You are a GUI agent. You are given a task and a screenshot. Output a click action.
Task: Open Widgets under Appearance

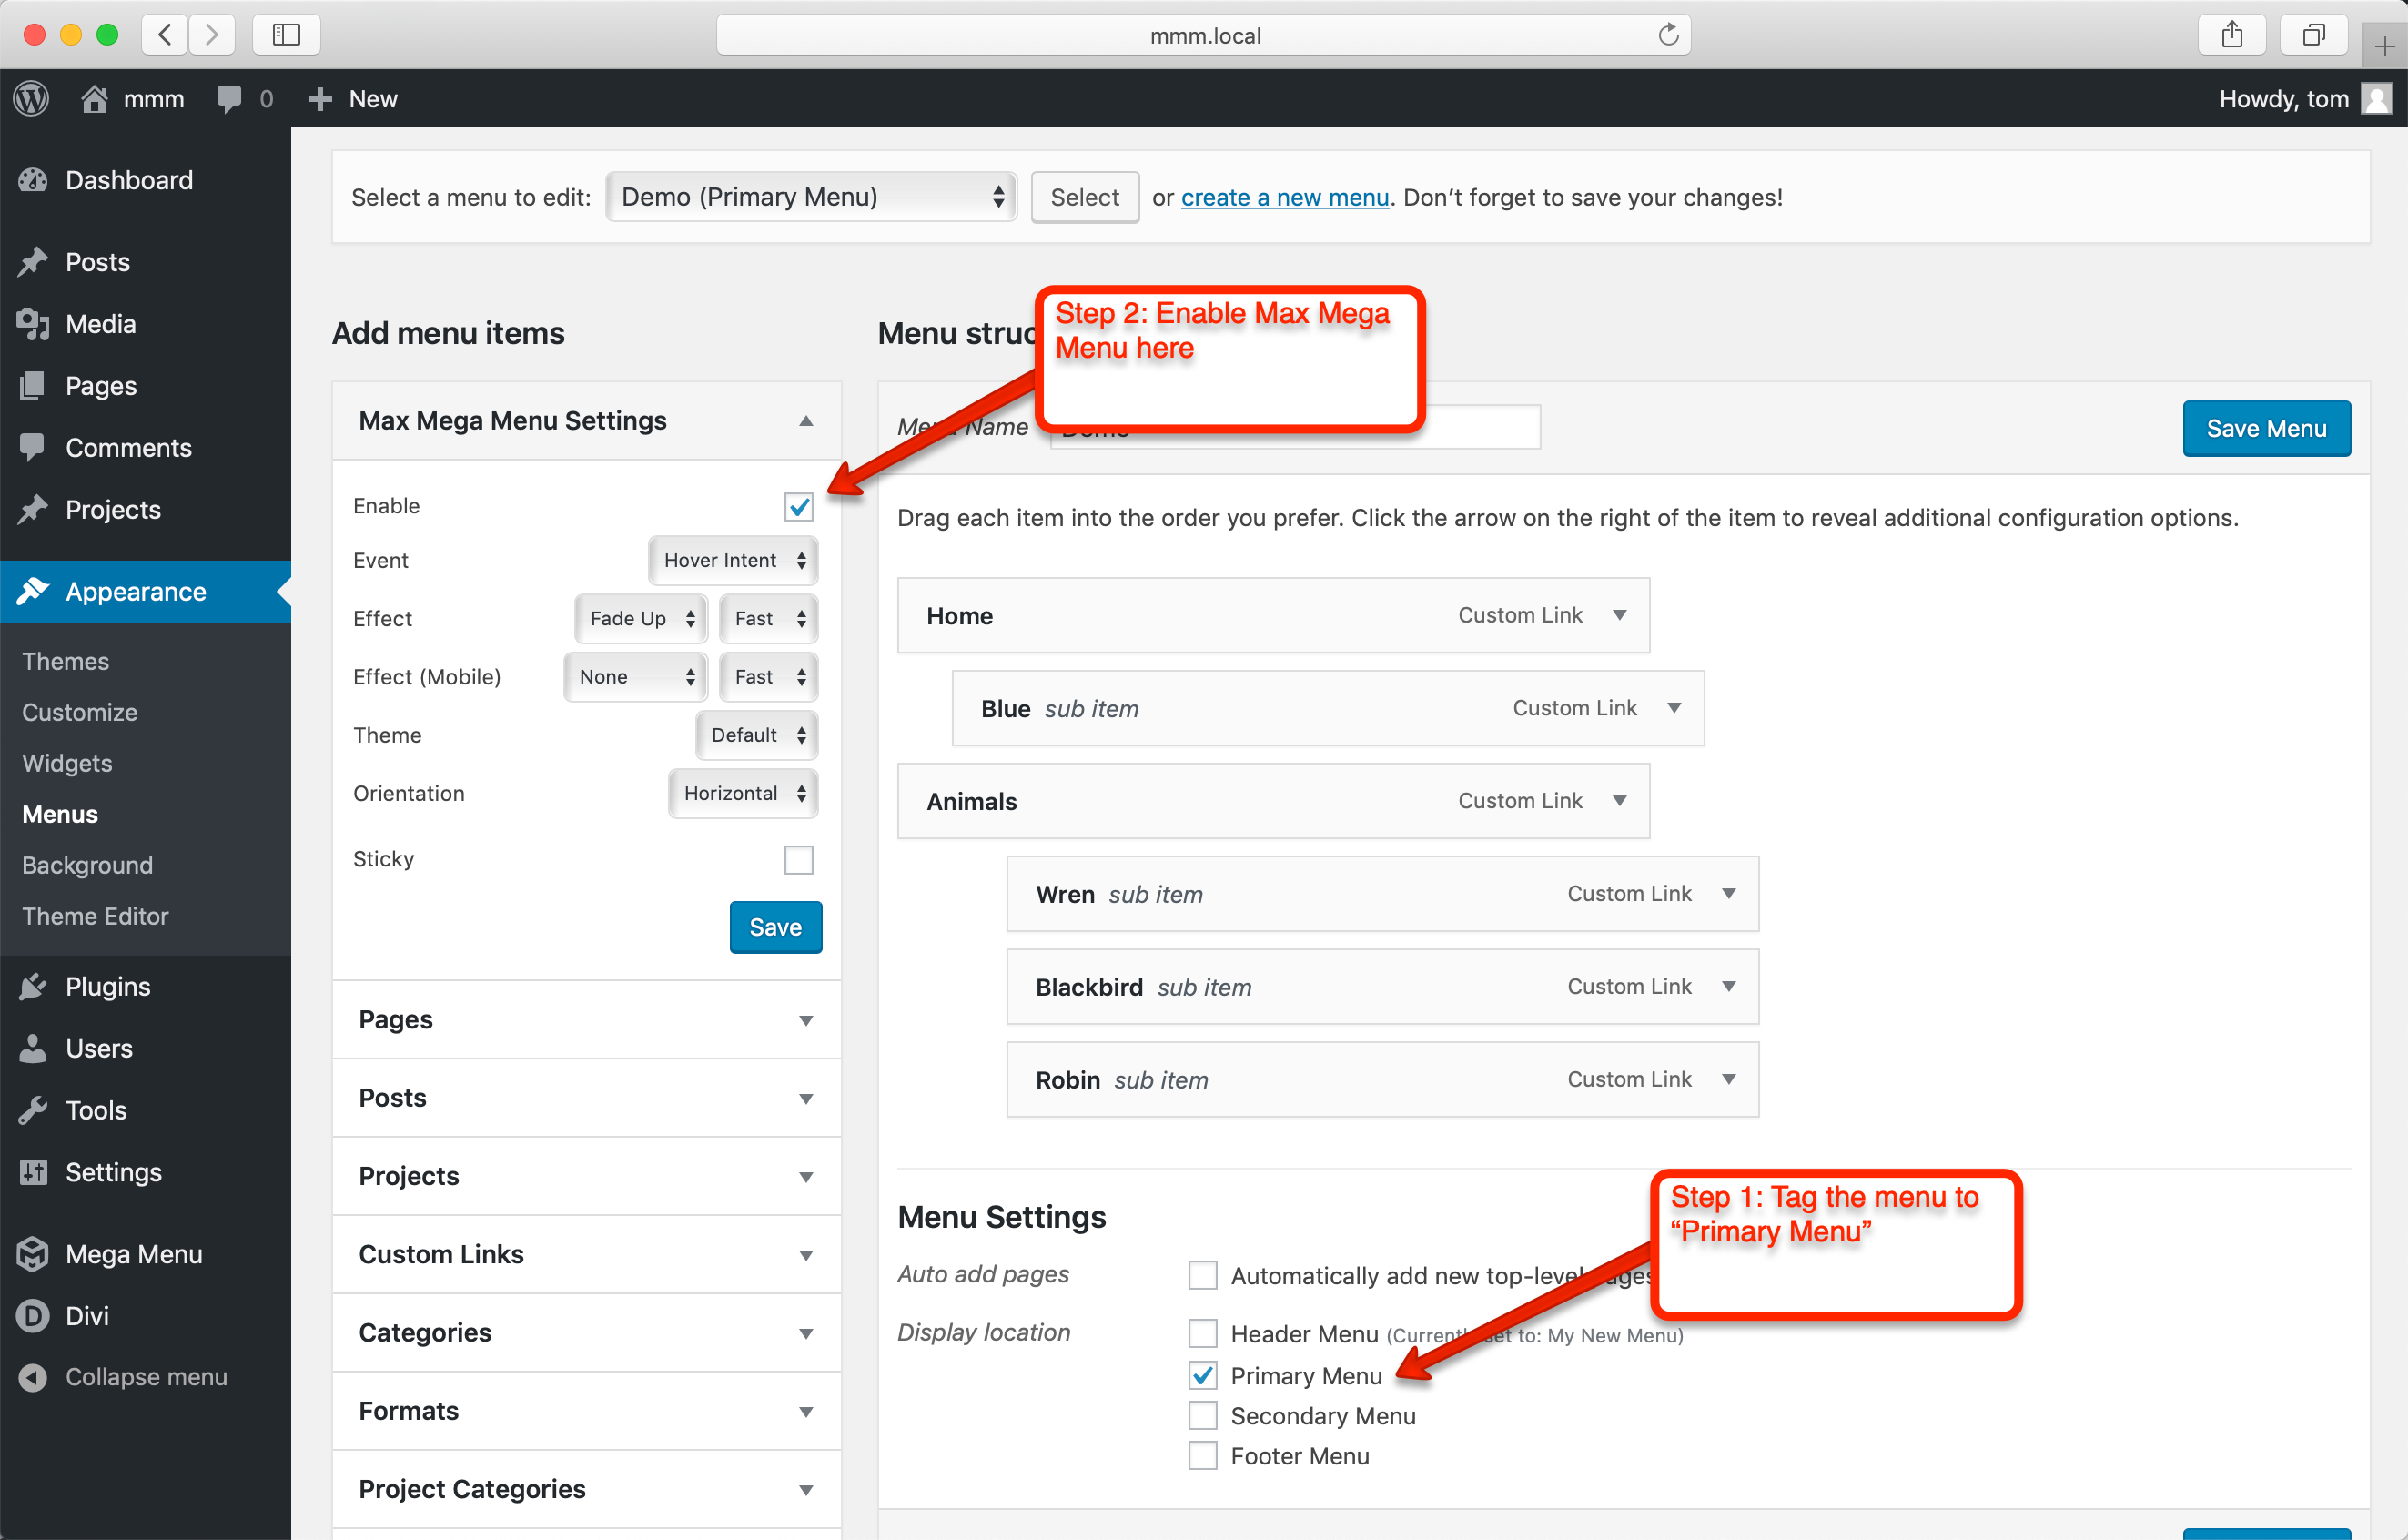pyautogui.click(x=67, y=763)
